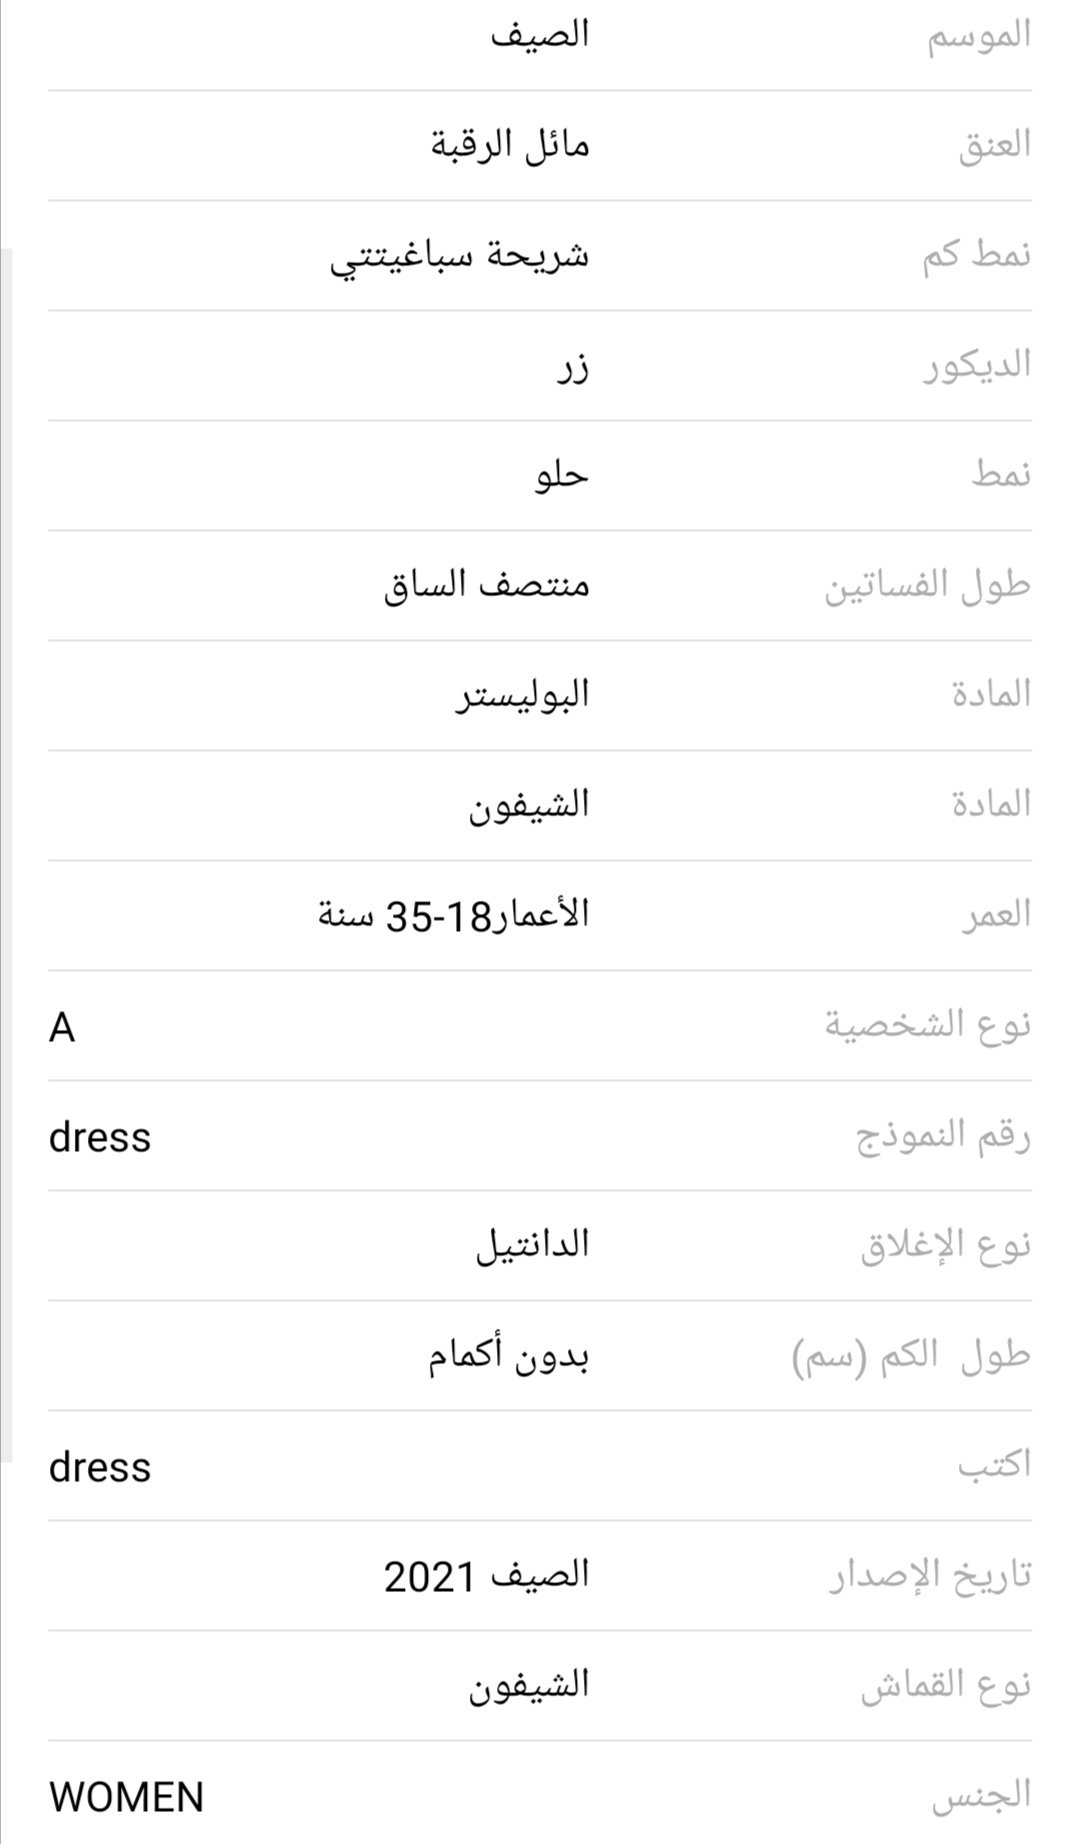Click the الجنس label
This screenshot has height=1844, width=1080.
tap(981, 1797)
